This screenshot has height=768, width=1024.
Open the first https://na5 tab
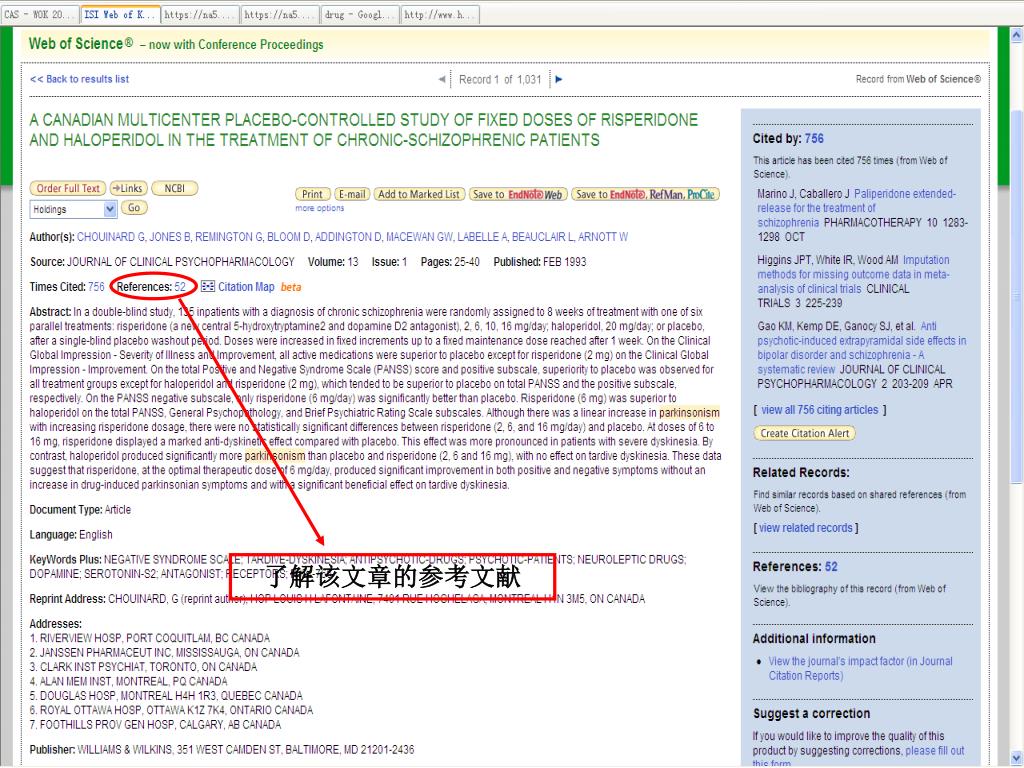[200, 14]
